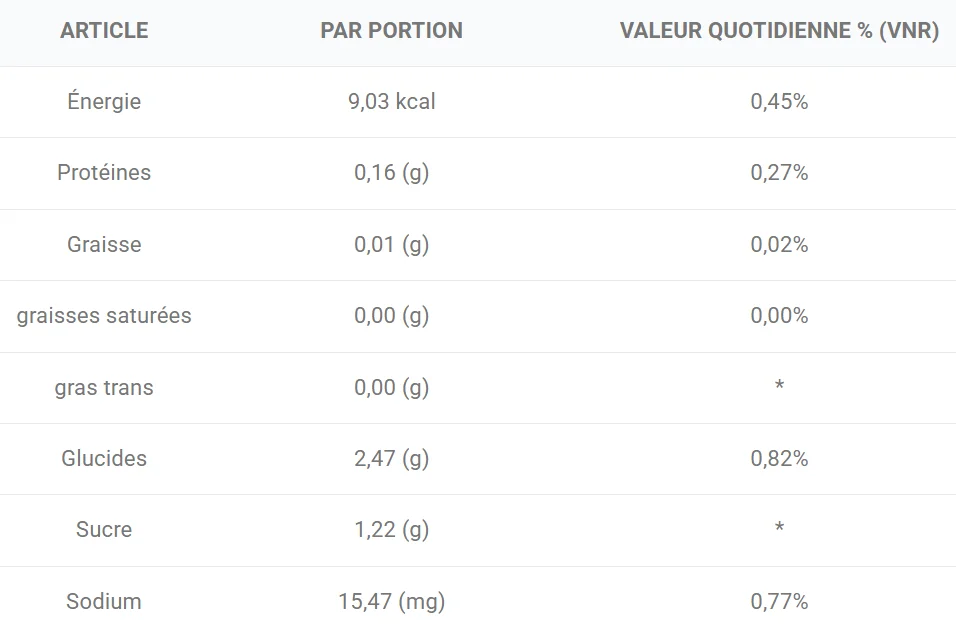Click the 0,01 (g) fat amount

pos(391,245)
